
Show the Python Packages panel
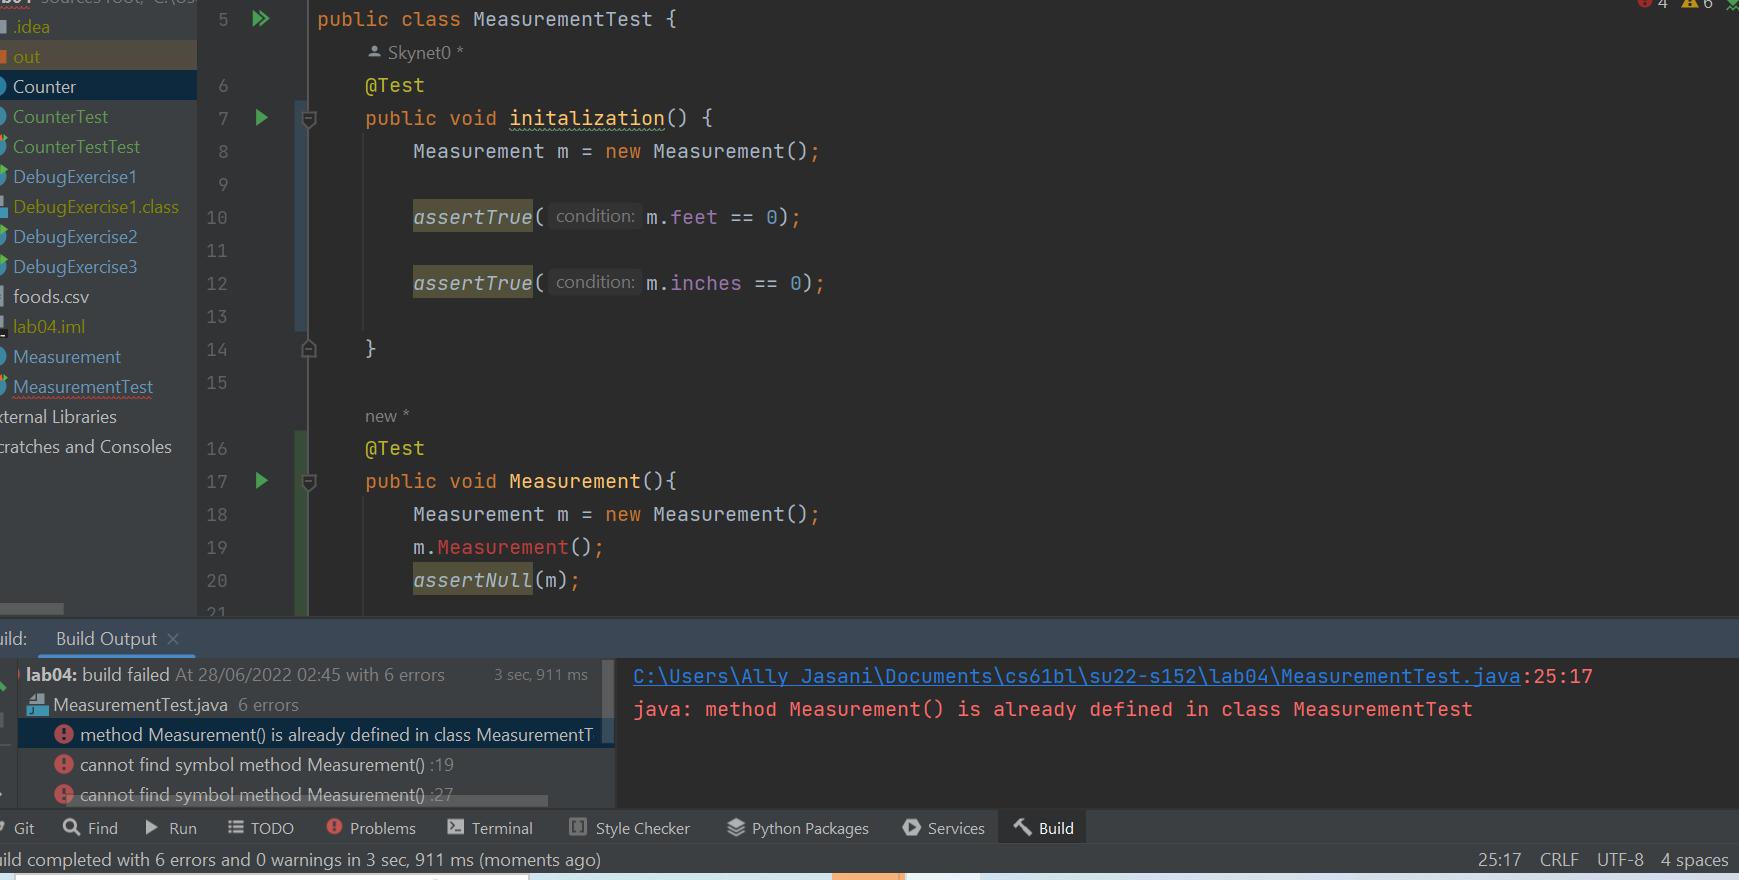tap(798, 828)
